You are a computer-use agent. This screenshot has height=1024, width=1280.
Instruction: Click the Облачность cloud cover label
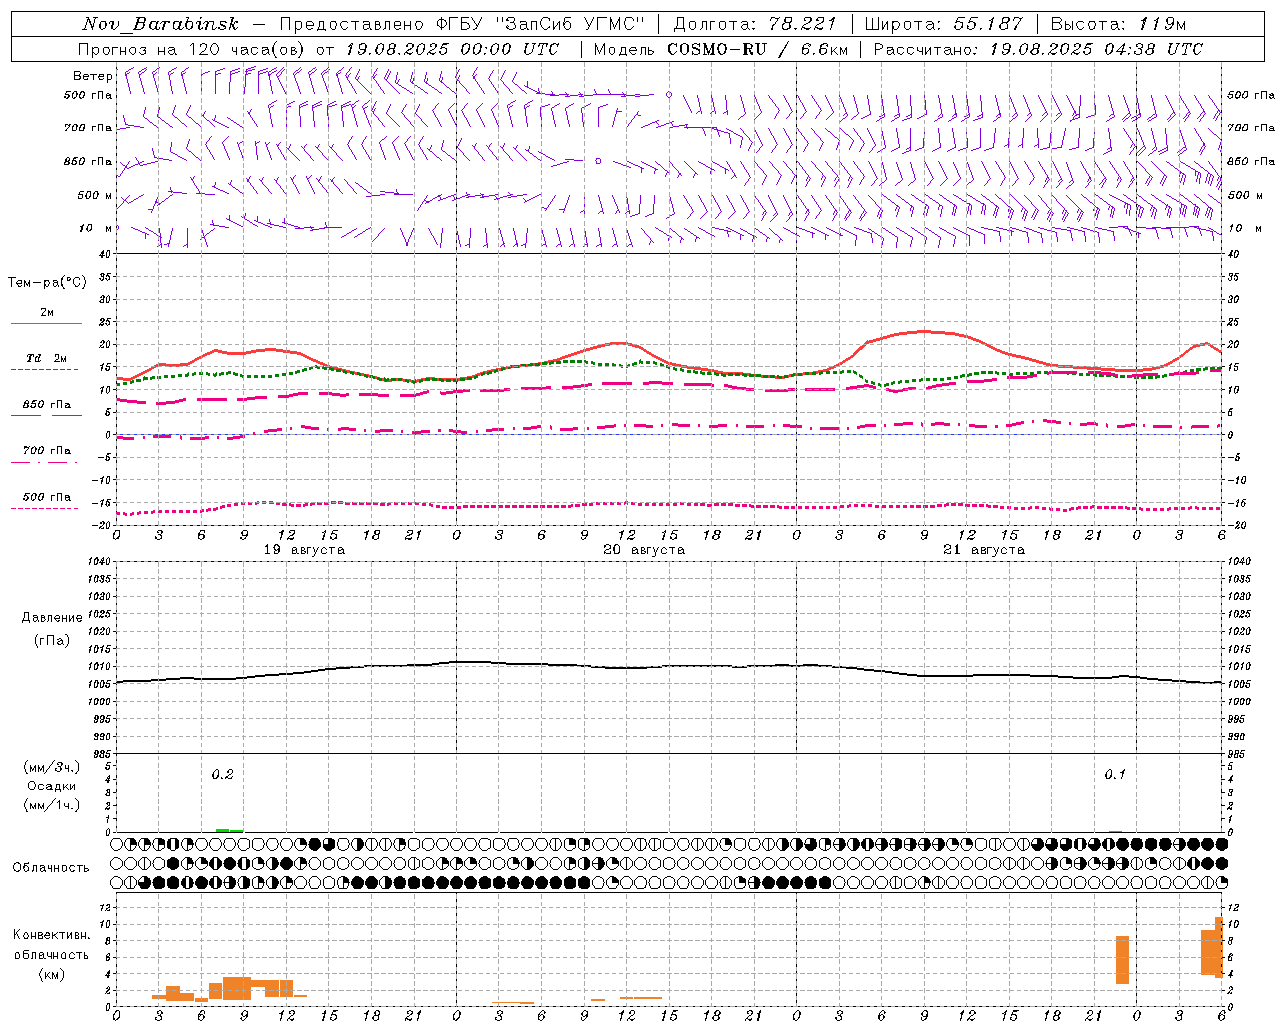[x=51, y=868]
